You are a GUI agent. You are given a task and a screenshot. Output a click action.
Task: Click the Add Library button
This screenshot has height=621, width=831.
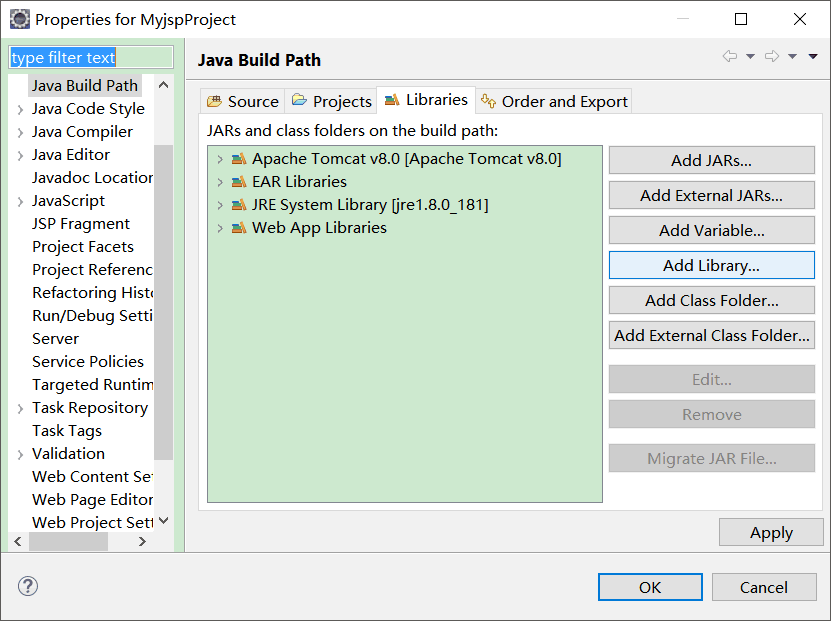click(x=711, y=265)
